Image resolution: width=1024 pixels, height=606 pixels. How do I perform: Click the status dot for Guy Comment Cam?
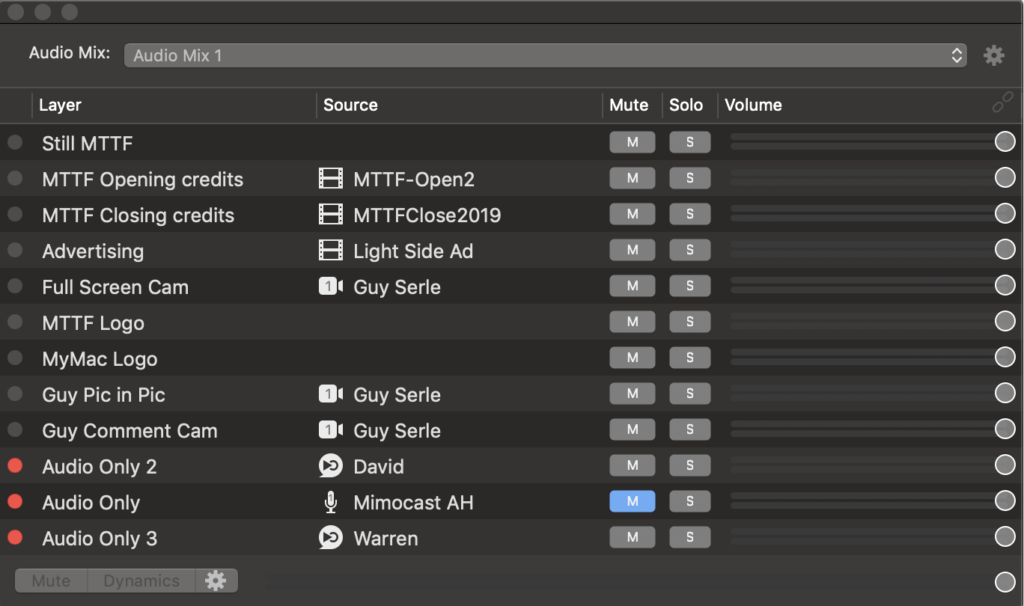15,430
